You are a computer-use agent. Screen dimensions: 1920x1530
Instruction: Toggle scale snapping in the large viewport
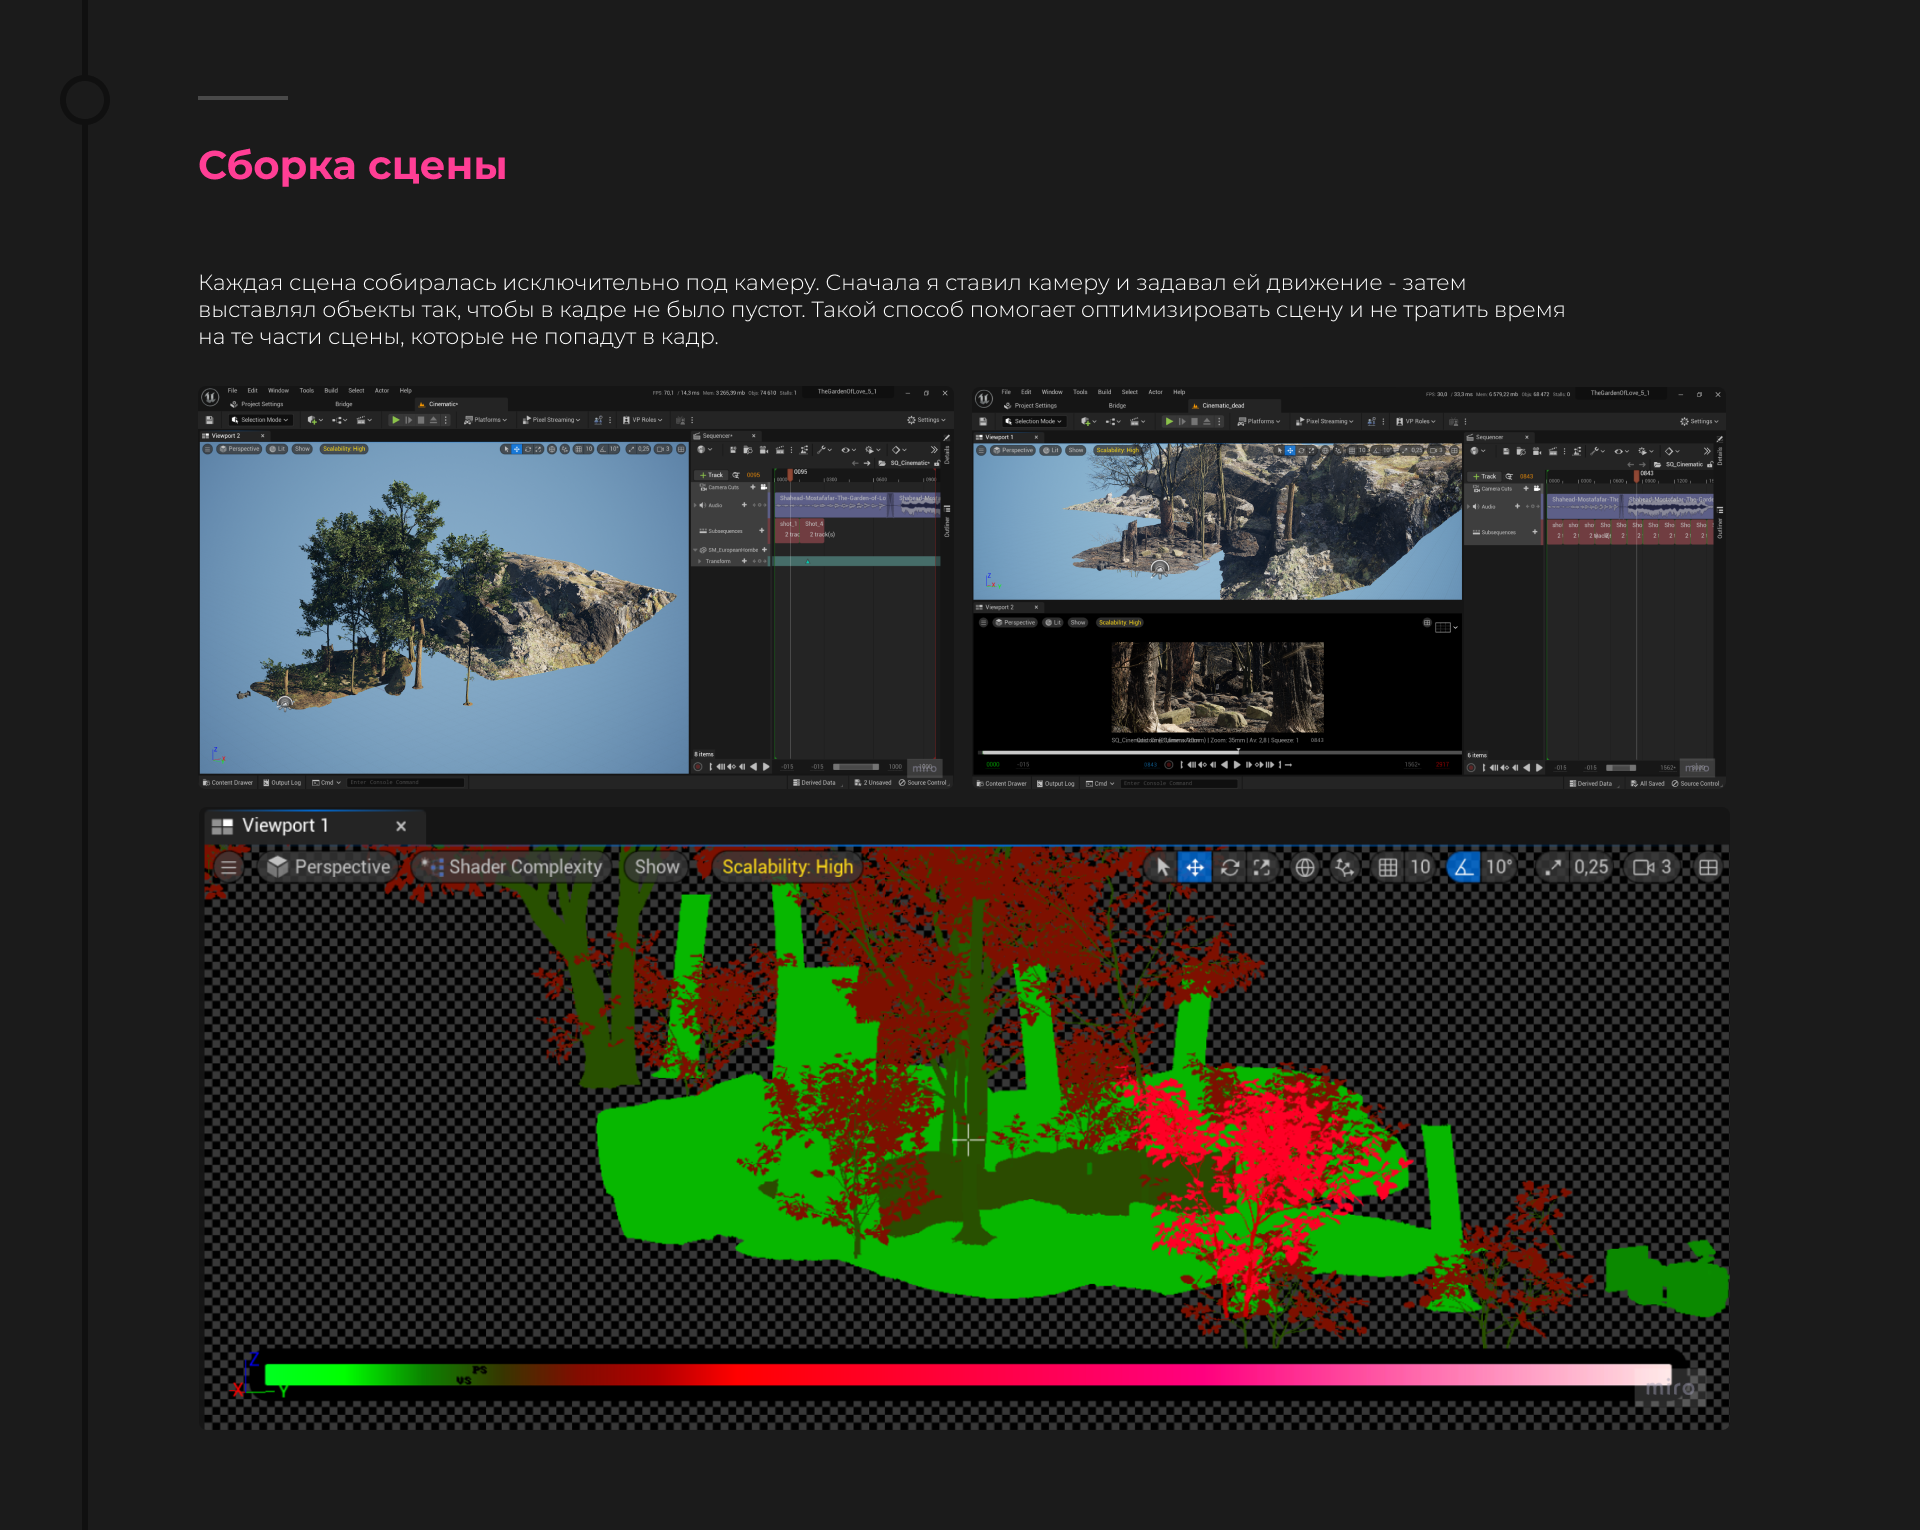tap(1552, 867)
